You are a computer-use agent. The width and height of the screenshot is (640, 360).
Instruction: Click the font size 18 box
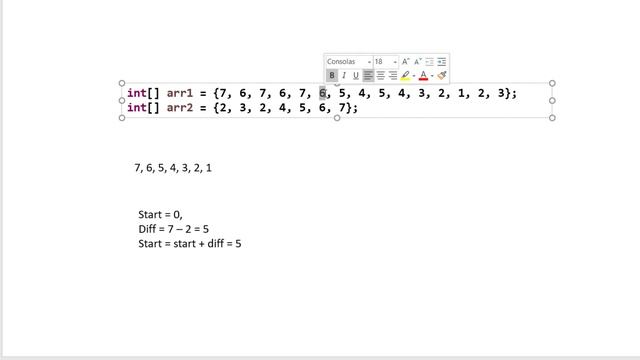click(382, 62)
